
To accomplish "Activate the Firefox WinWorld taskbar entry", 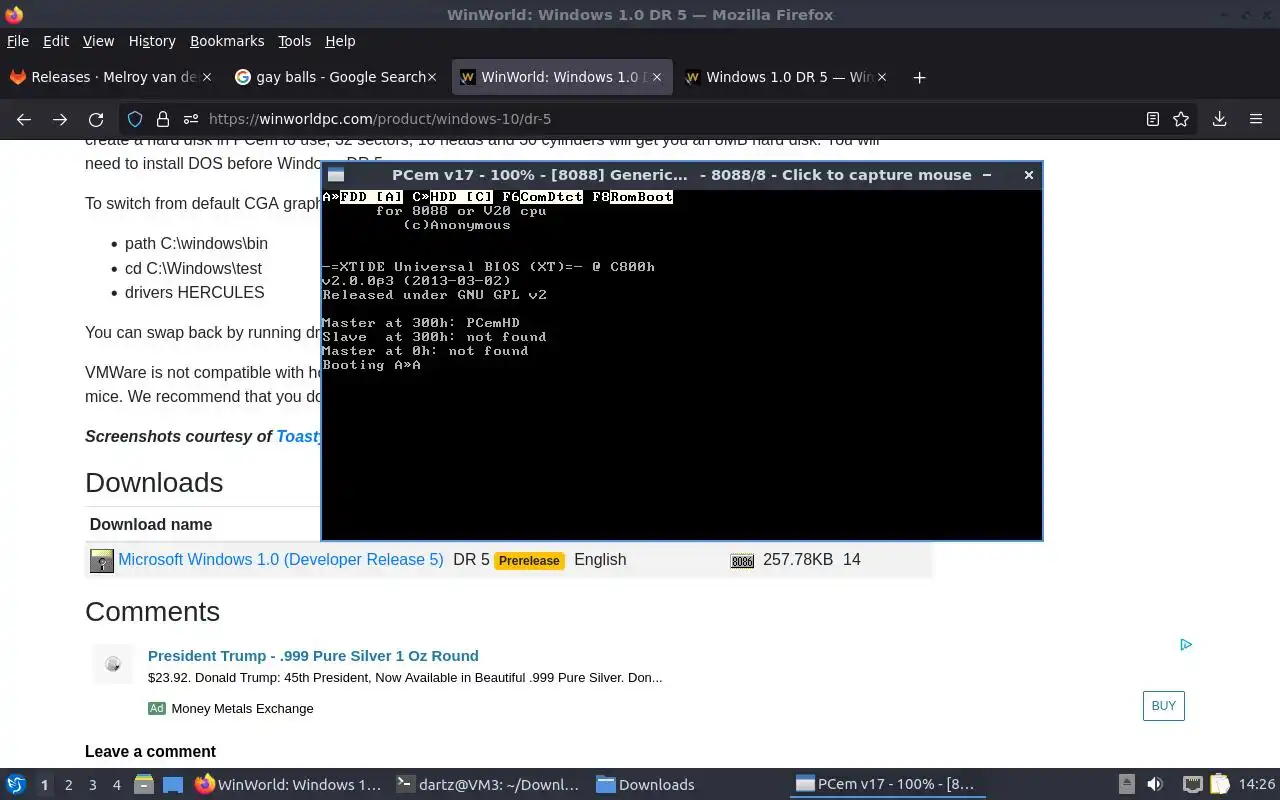I will coord(288,785).
